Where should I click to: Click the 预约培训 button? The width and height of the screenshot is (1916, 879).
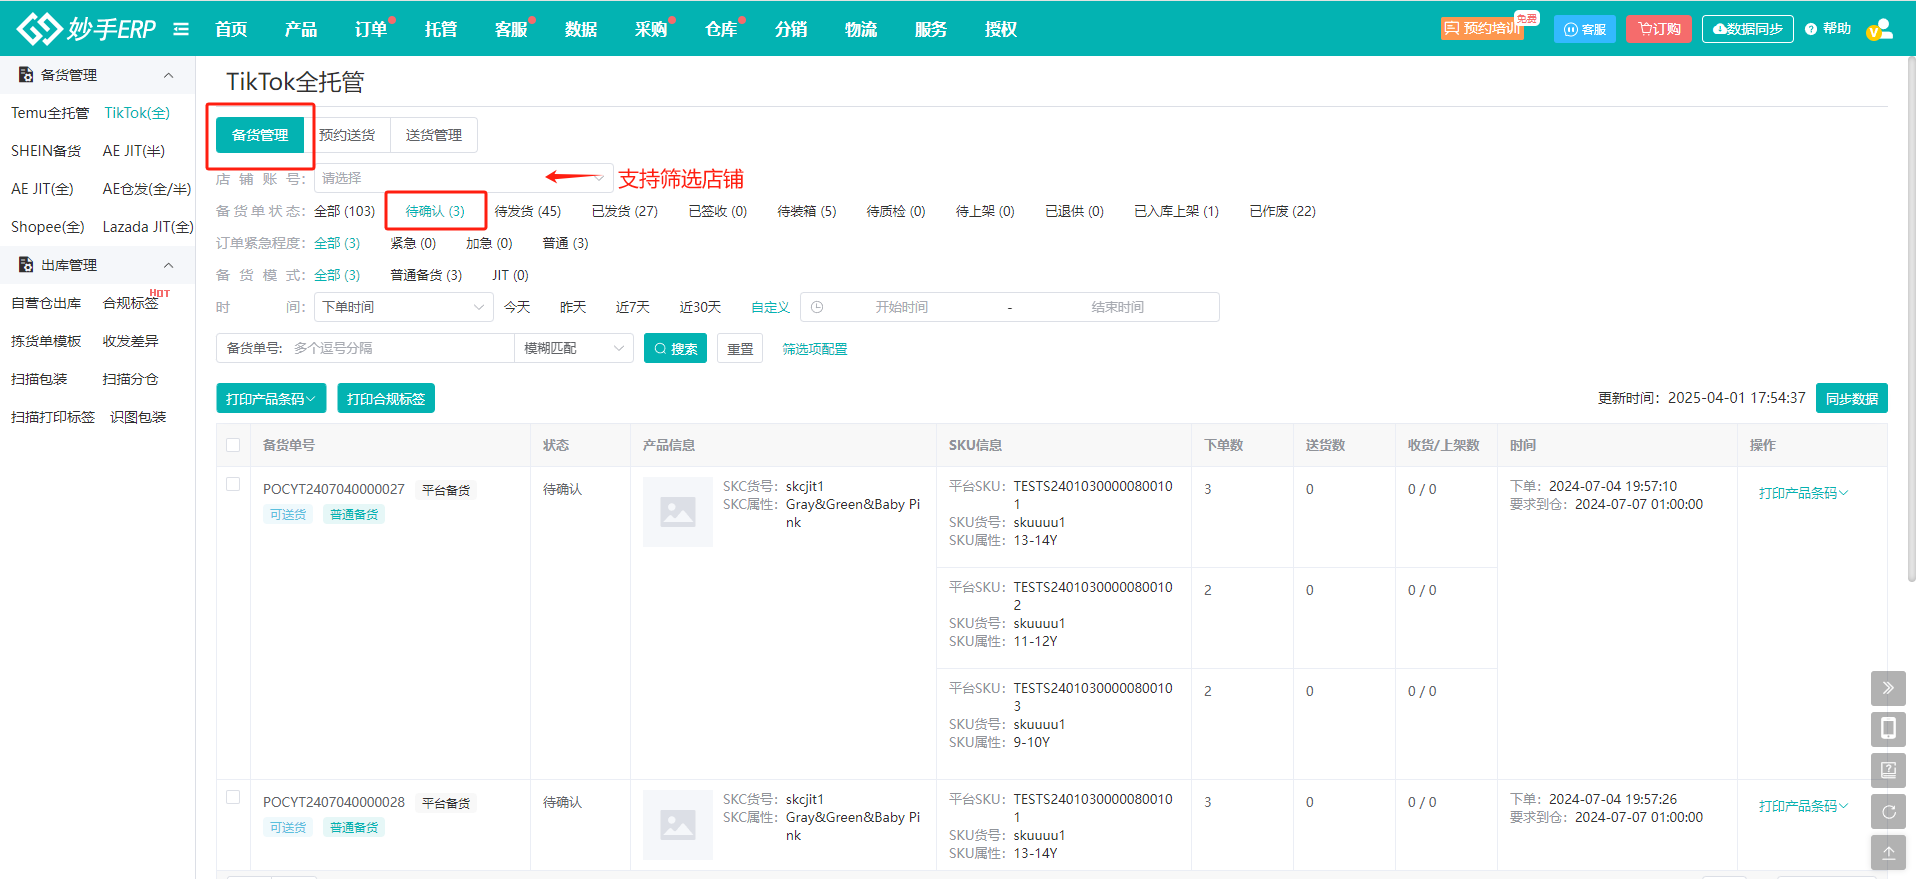pyautogui.click(x=1482, y=28)
